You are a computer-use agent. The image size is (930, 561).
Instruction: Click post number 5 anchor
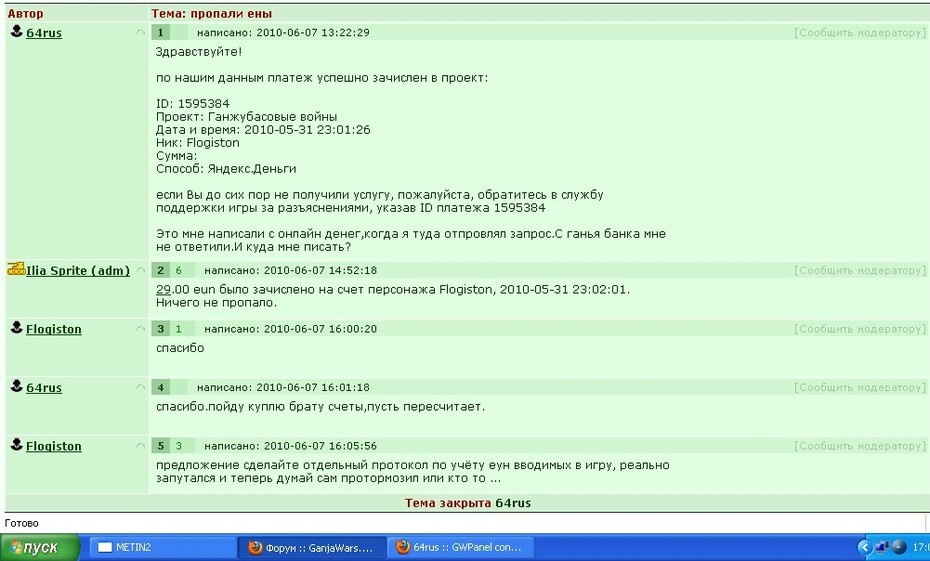tap(160, 445)
